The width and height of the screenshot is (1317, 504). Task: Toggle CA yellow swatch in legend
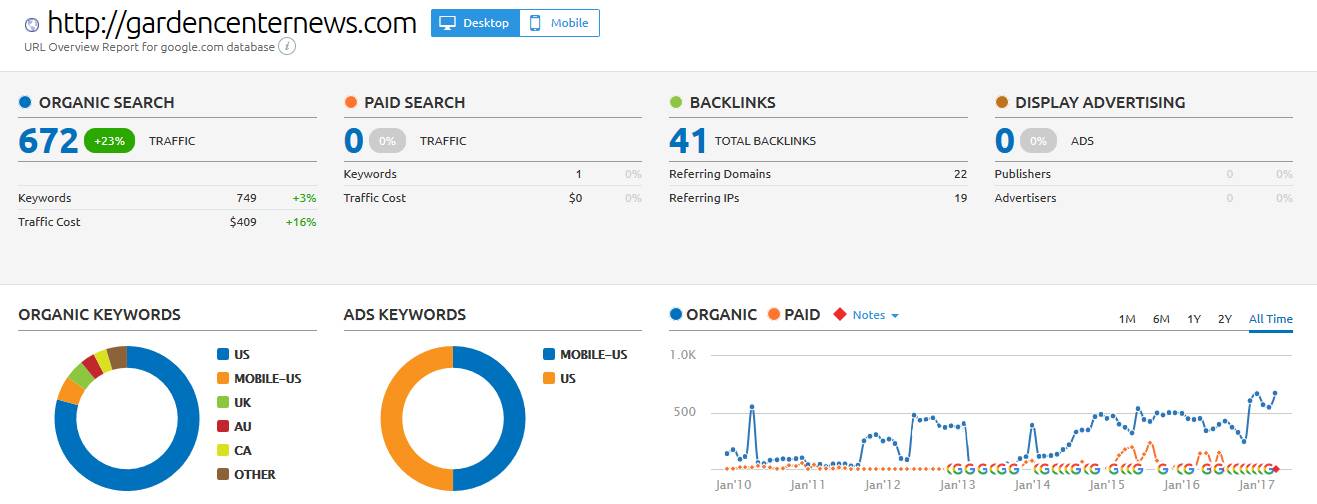pyautogui.click(x=223, y=450)
